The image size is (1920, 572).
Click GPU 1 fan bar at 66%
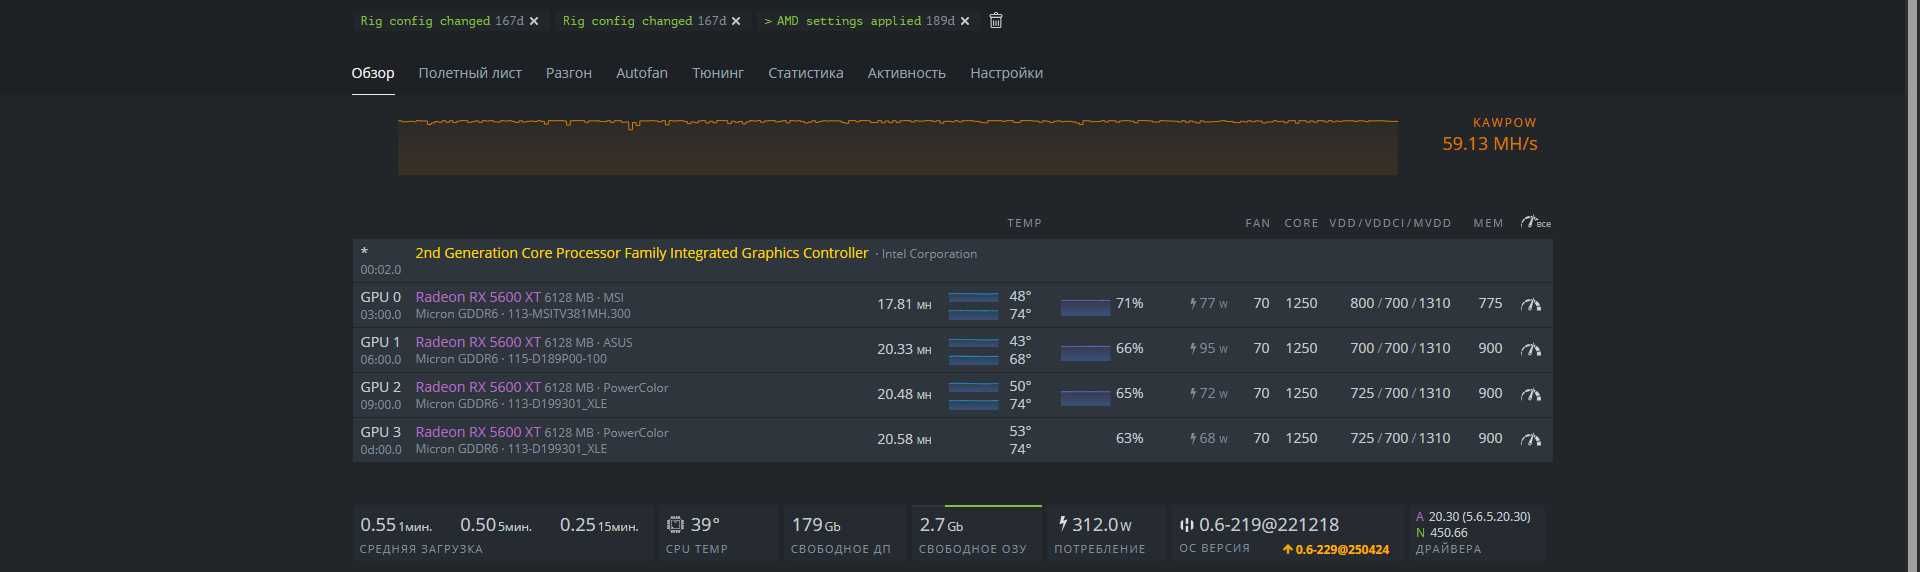pyautogui.click(x=1085, y=352)
